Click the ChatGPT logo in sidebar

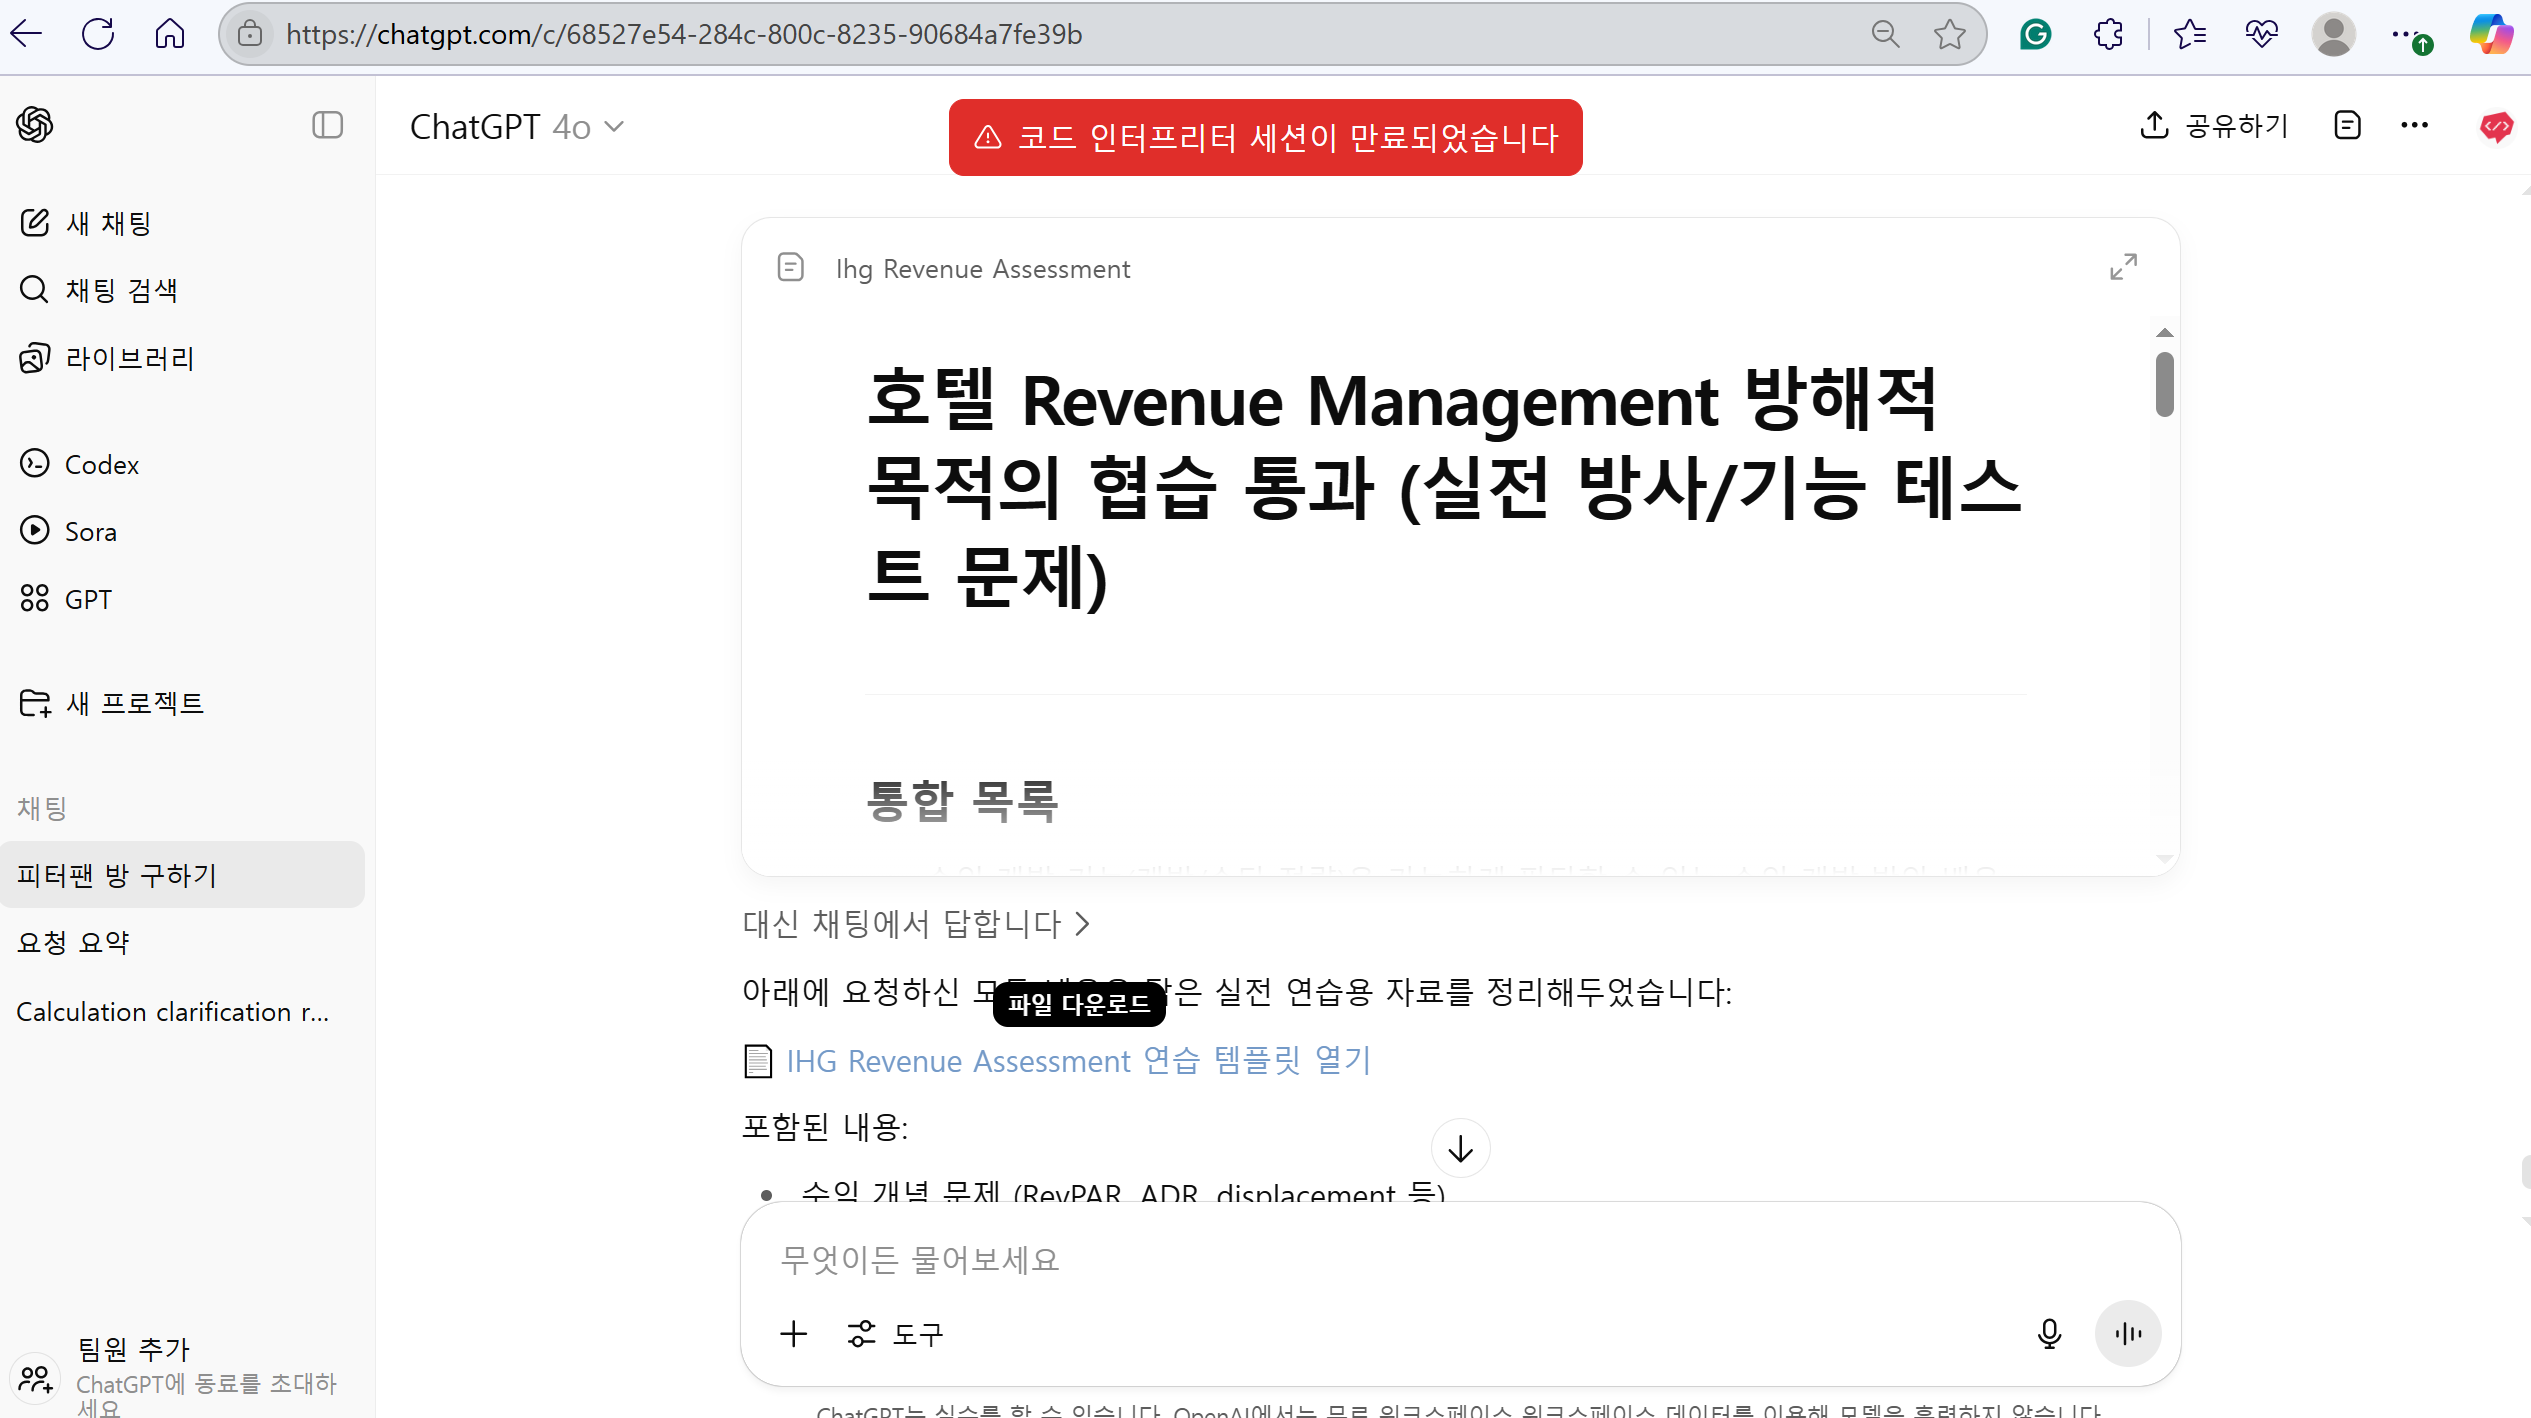pyautogui.click(x=35, y=125)
